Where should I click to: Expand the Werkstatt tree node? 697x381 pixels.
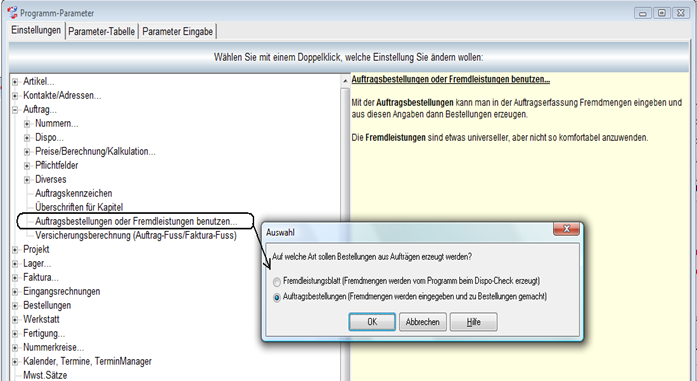15,320
